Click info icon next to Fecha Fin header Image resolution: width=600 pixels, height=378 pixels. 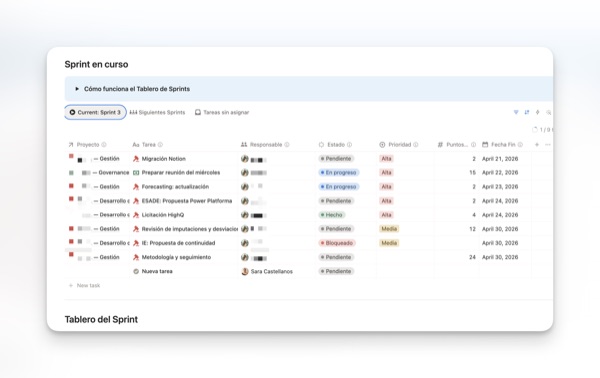[520, 145]
